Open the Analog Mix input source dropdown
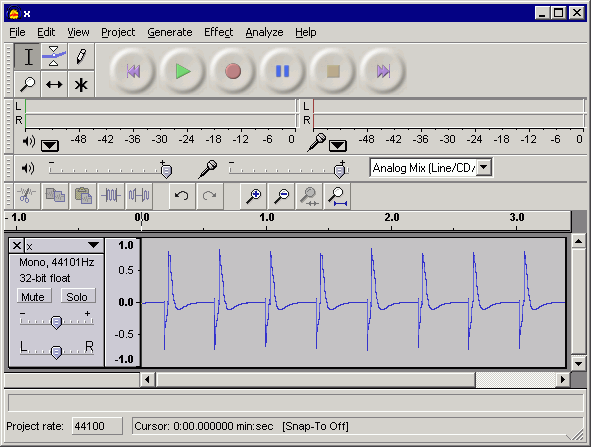Screen dimensions: 591x447 click(484, 167)
